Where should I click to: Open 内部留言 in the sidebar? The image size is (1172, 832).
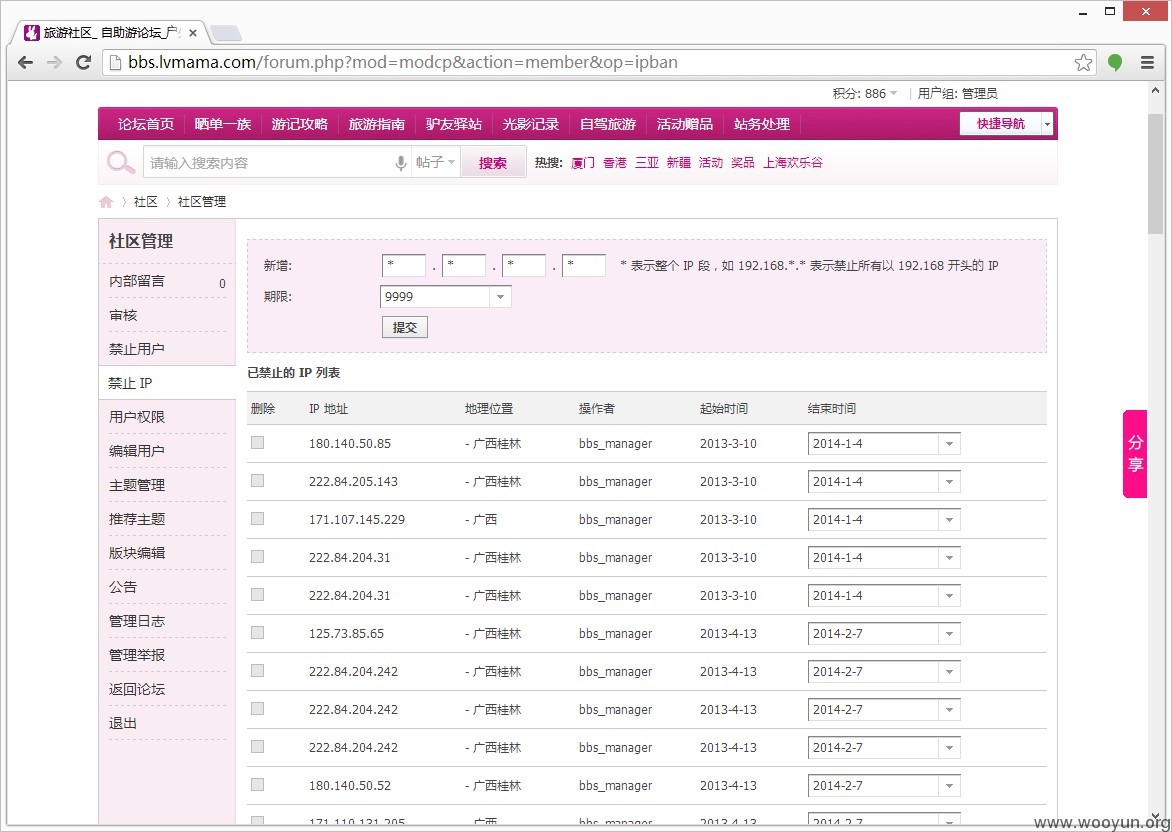[137, 281]
